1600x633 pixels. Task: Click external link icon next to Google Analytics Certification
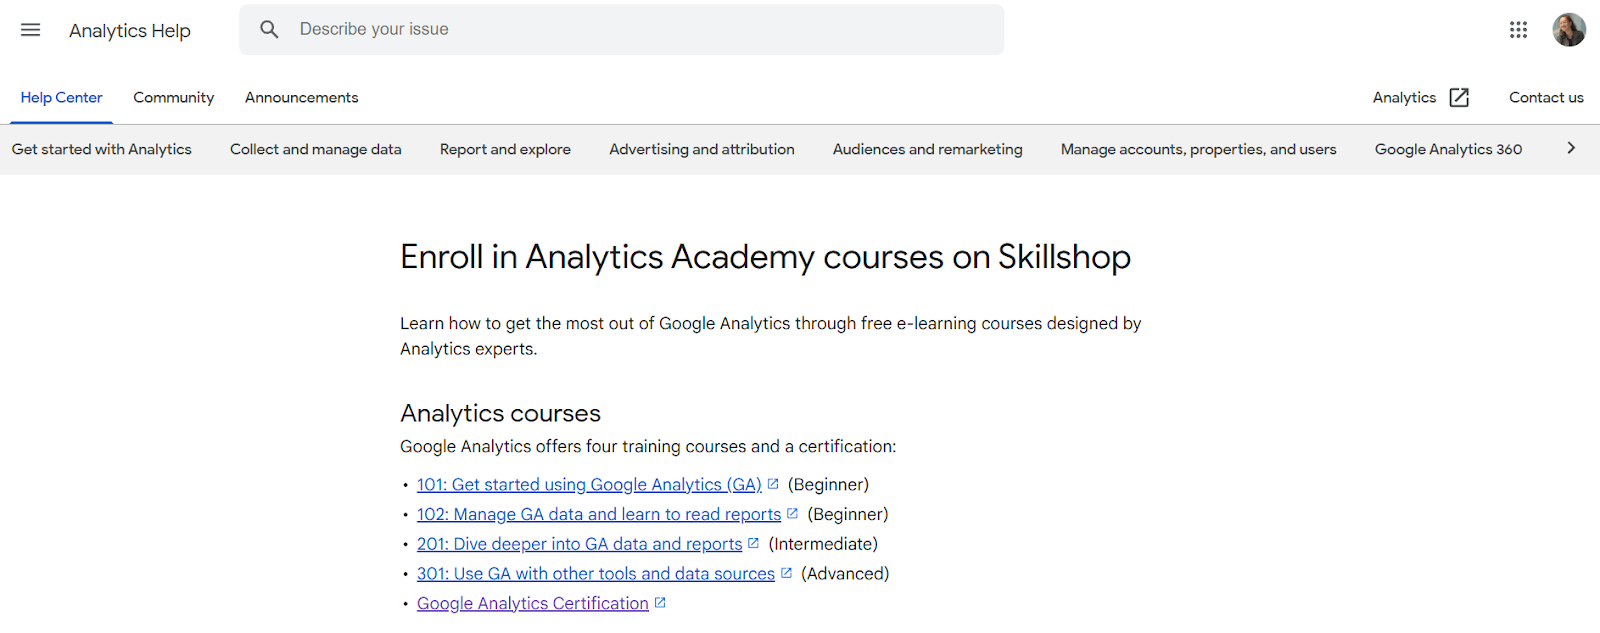pos(660,601)
